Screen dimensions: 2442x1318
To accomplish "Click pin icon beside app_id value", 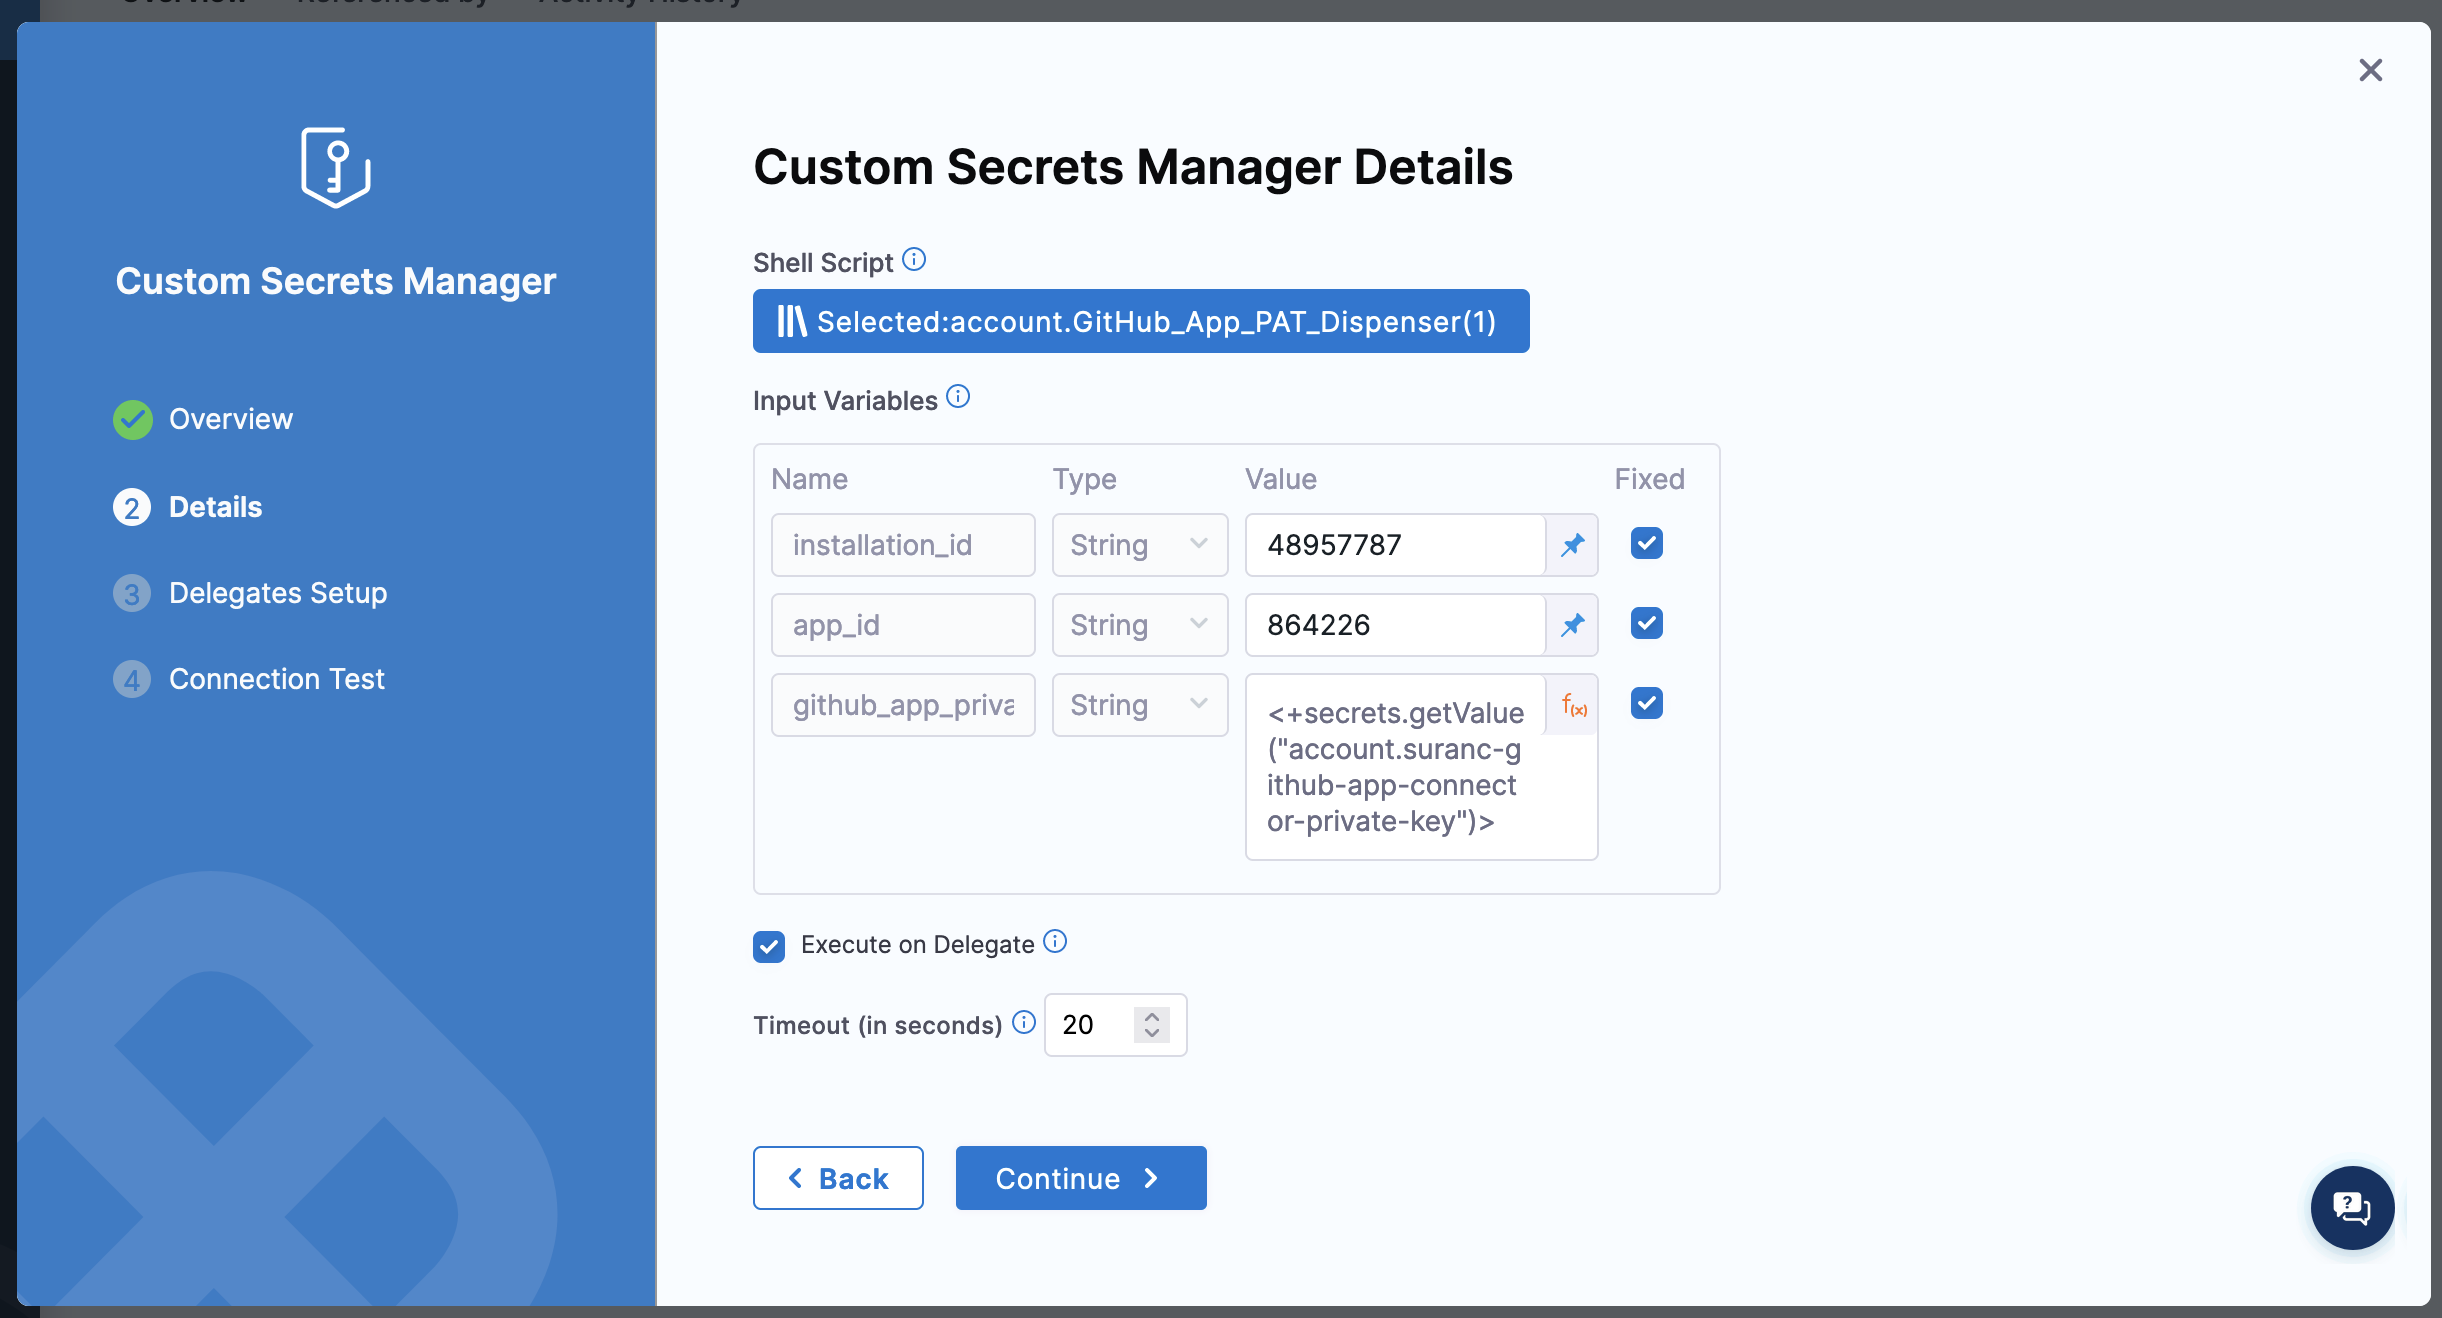I will (1572, 625).
